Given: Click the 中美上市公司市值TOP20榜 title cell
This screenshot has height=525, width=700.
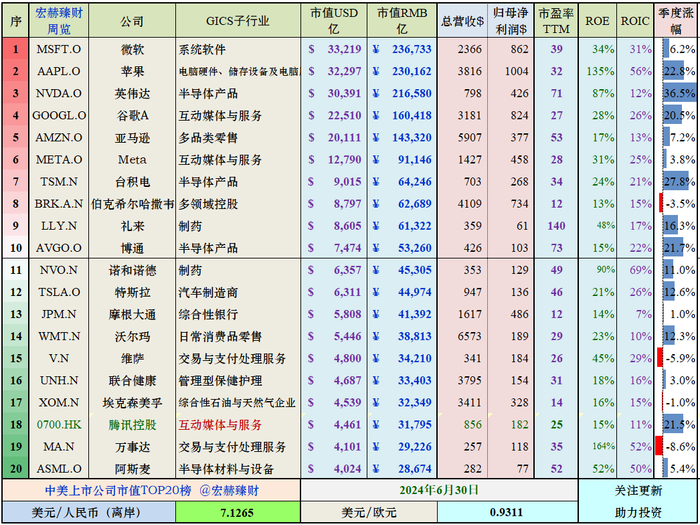Looking at the screenshot, I should point(151,490).
